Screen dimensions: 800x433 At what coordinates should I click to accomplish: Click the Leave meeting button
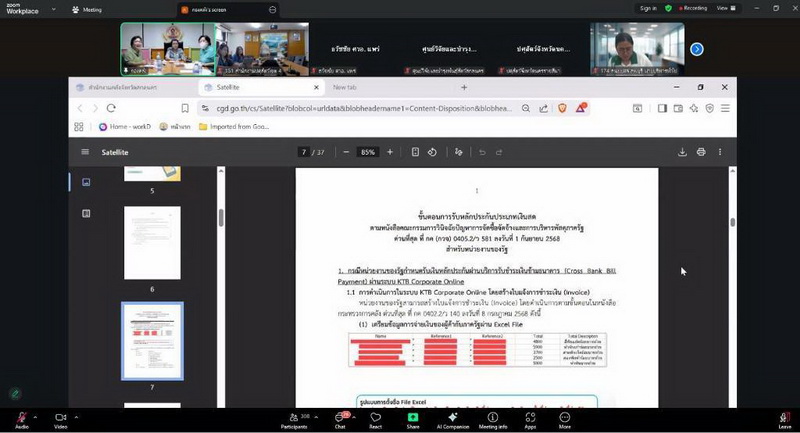click(784, 419)
